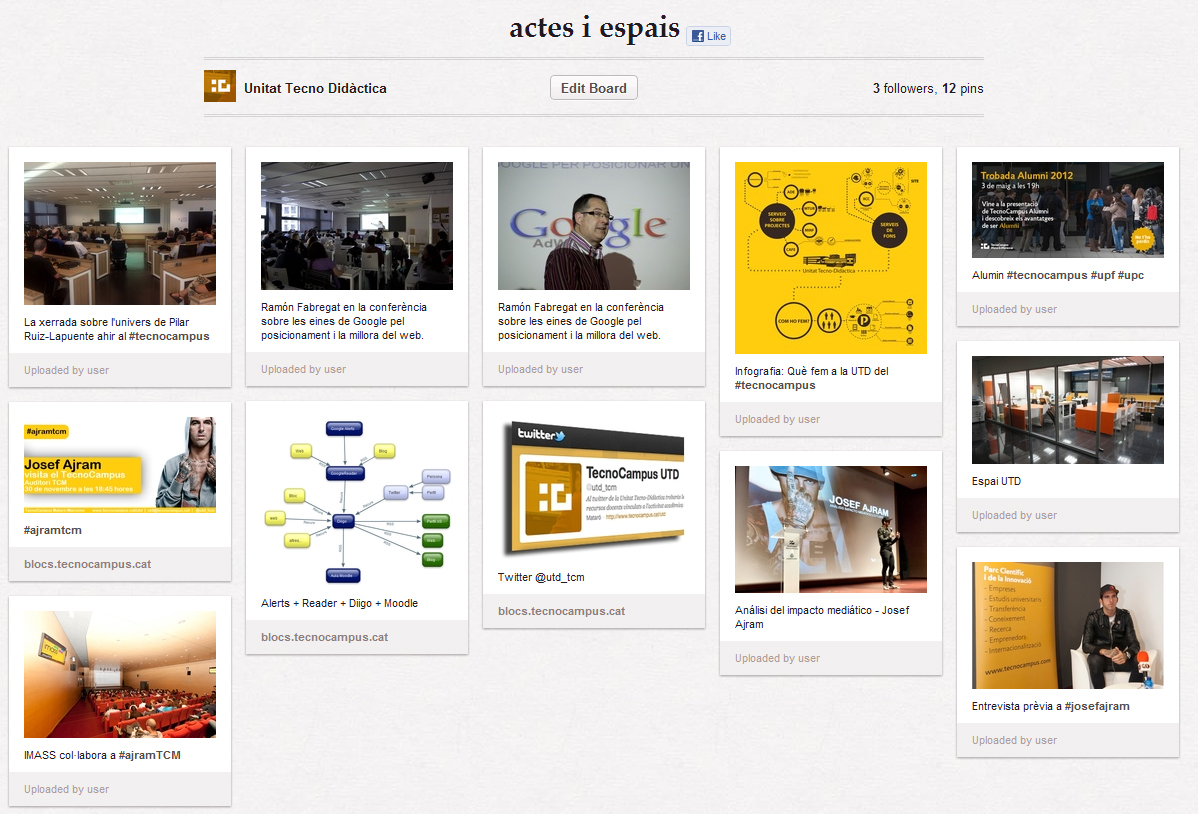Open the red auditorium IMASS photo
This screenshot has width=1198, height=814.
pyautogui.click(x=120, y=674)
